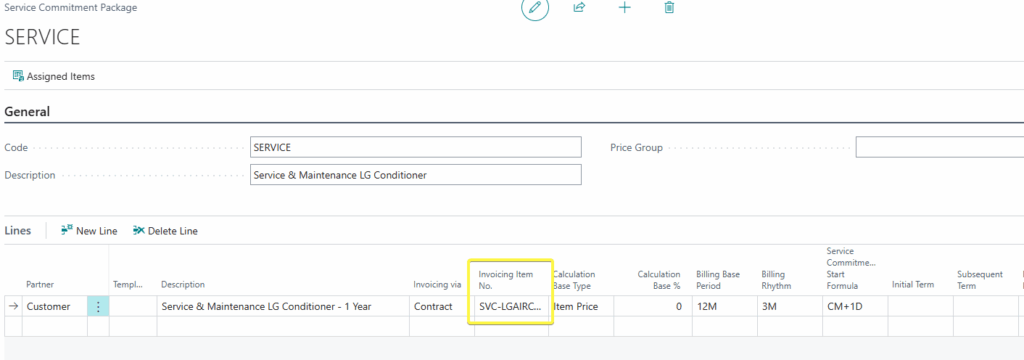Select the row arrow indicator for Customer line
The image size is (1024, 360).
click(13, 306)
